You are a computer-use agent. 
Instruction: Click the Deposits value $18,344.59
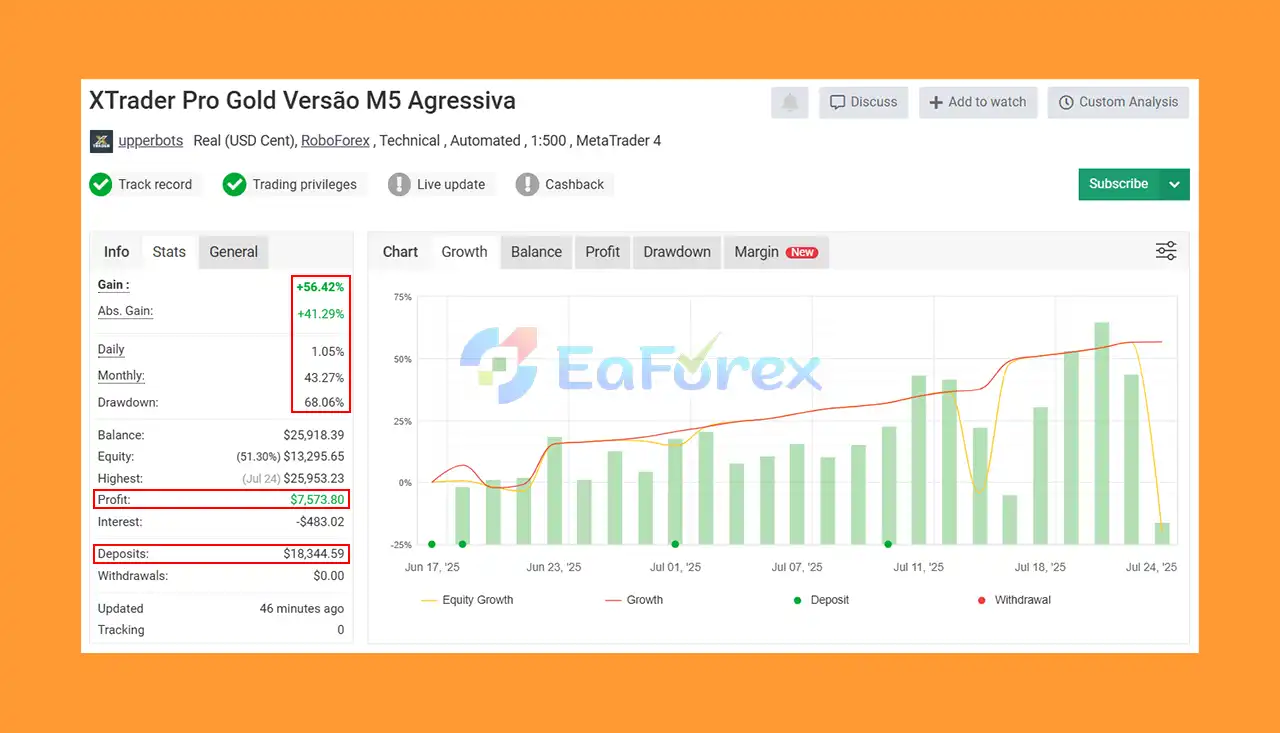314,554
